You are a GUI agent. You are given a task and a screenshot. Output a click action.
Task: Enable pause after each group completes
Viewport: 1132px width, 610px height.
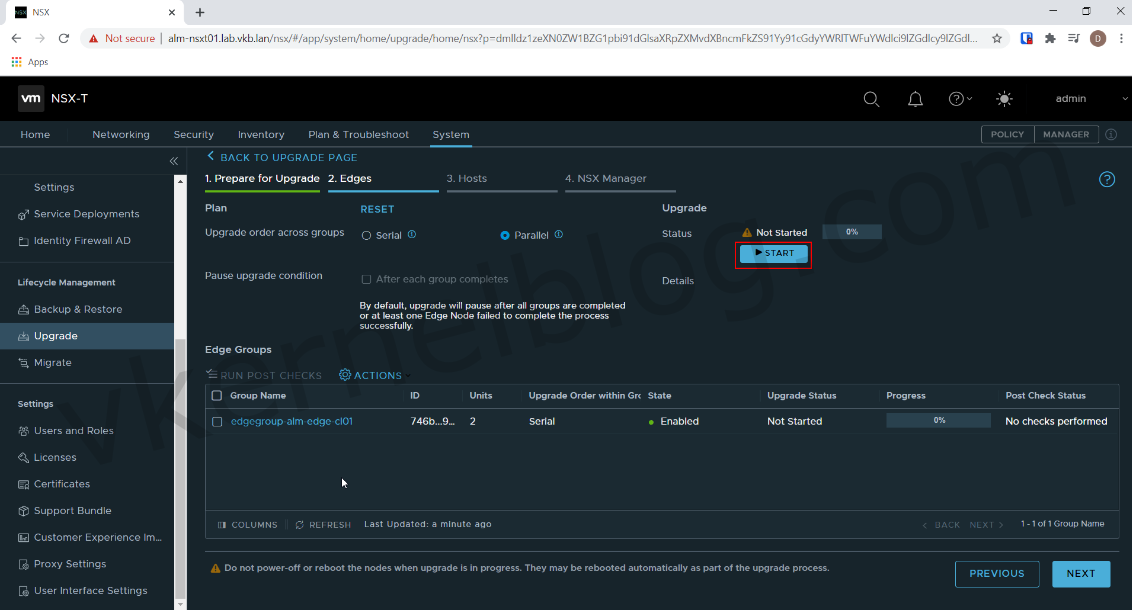[366, 279]
